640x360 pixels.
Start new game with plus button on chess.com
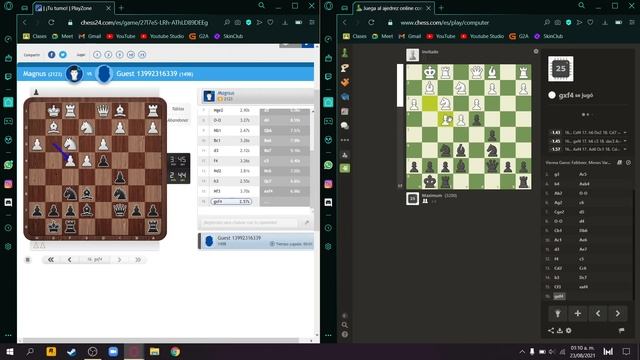(x=578, y=313)
